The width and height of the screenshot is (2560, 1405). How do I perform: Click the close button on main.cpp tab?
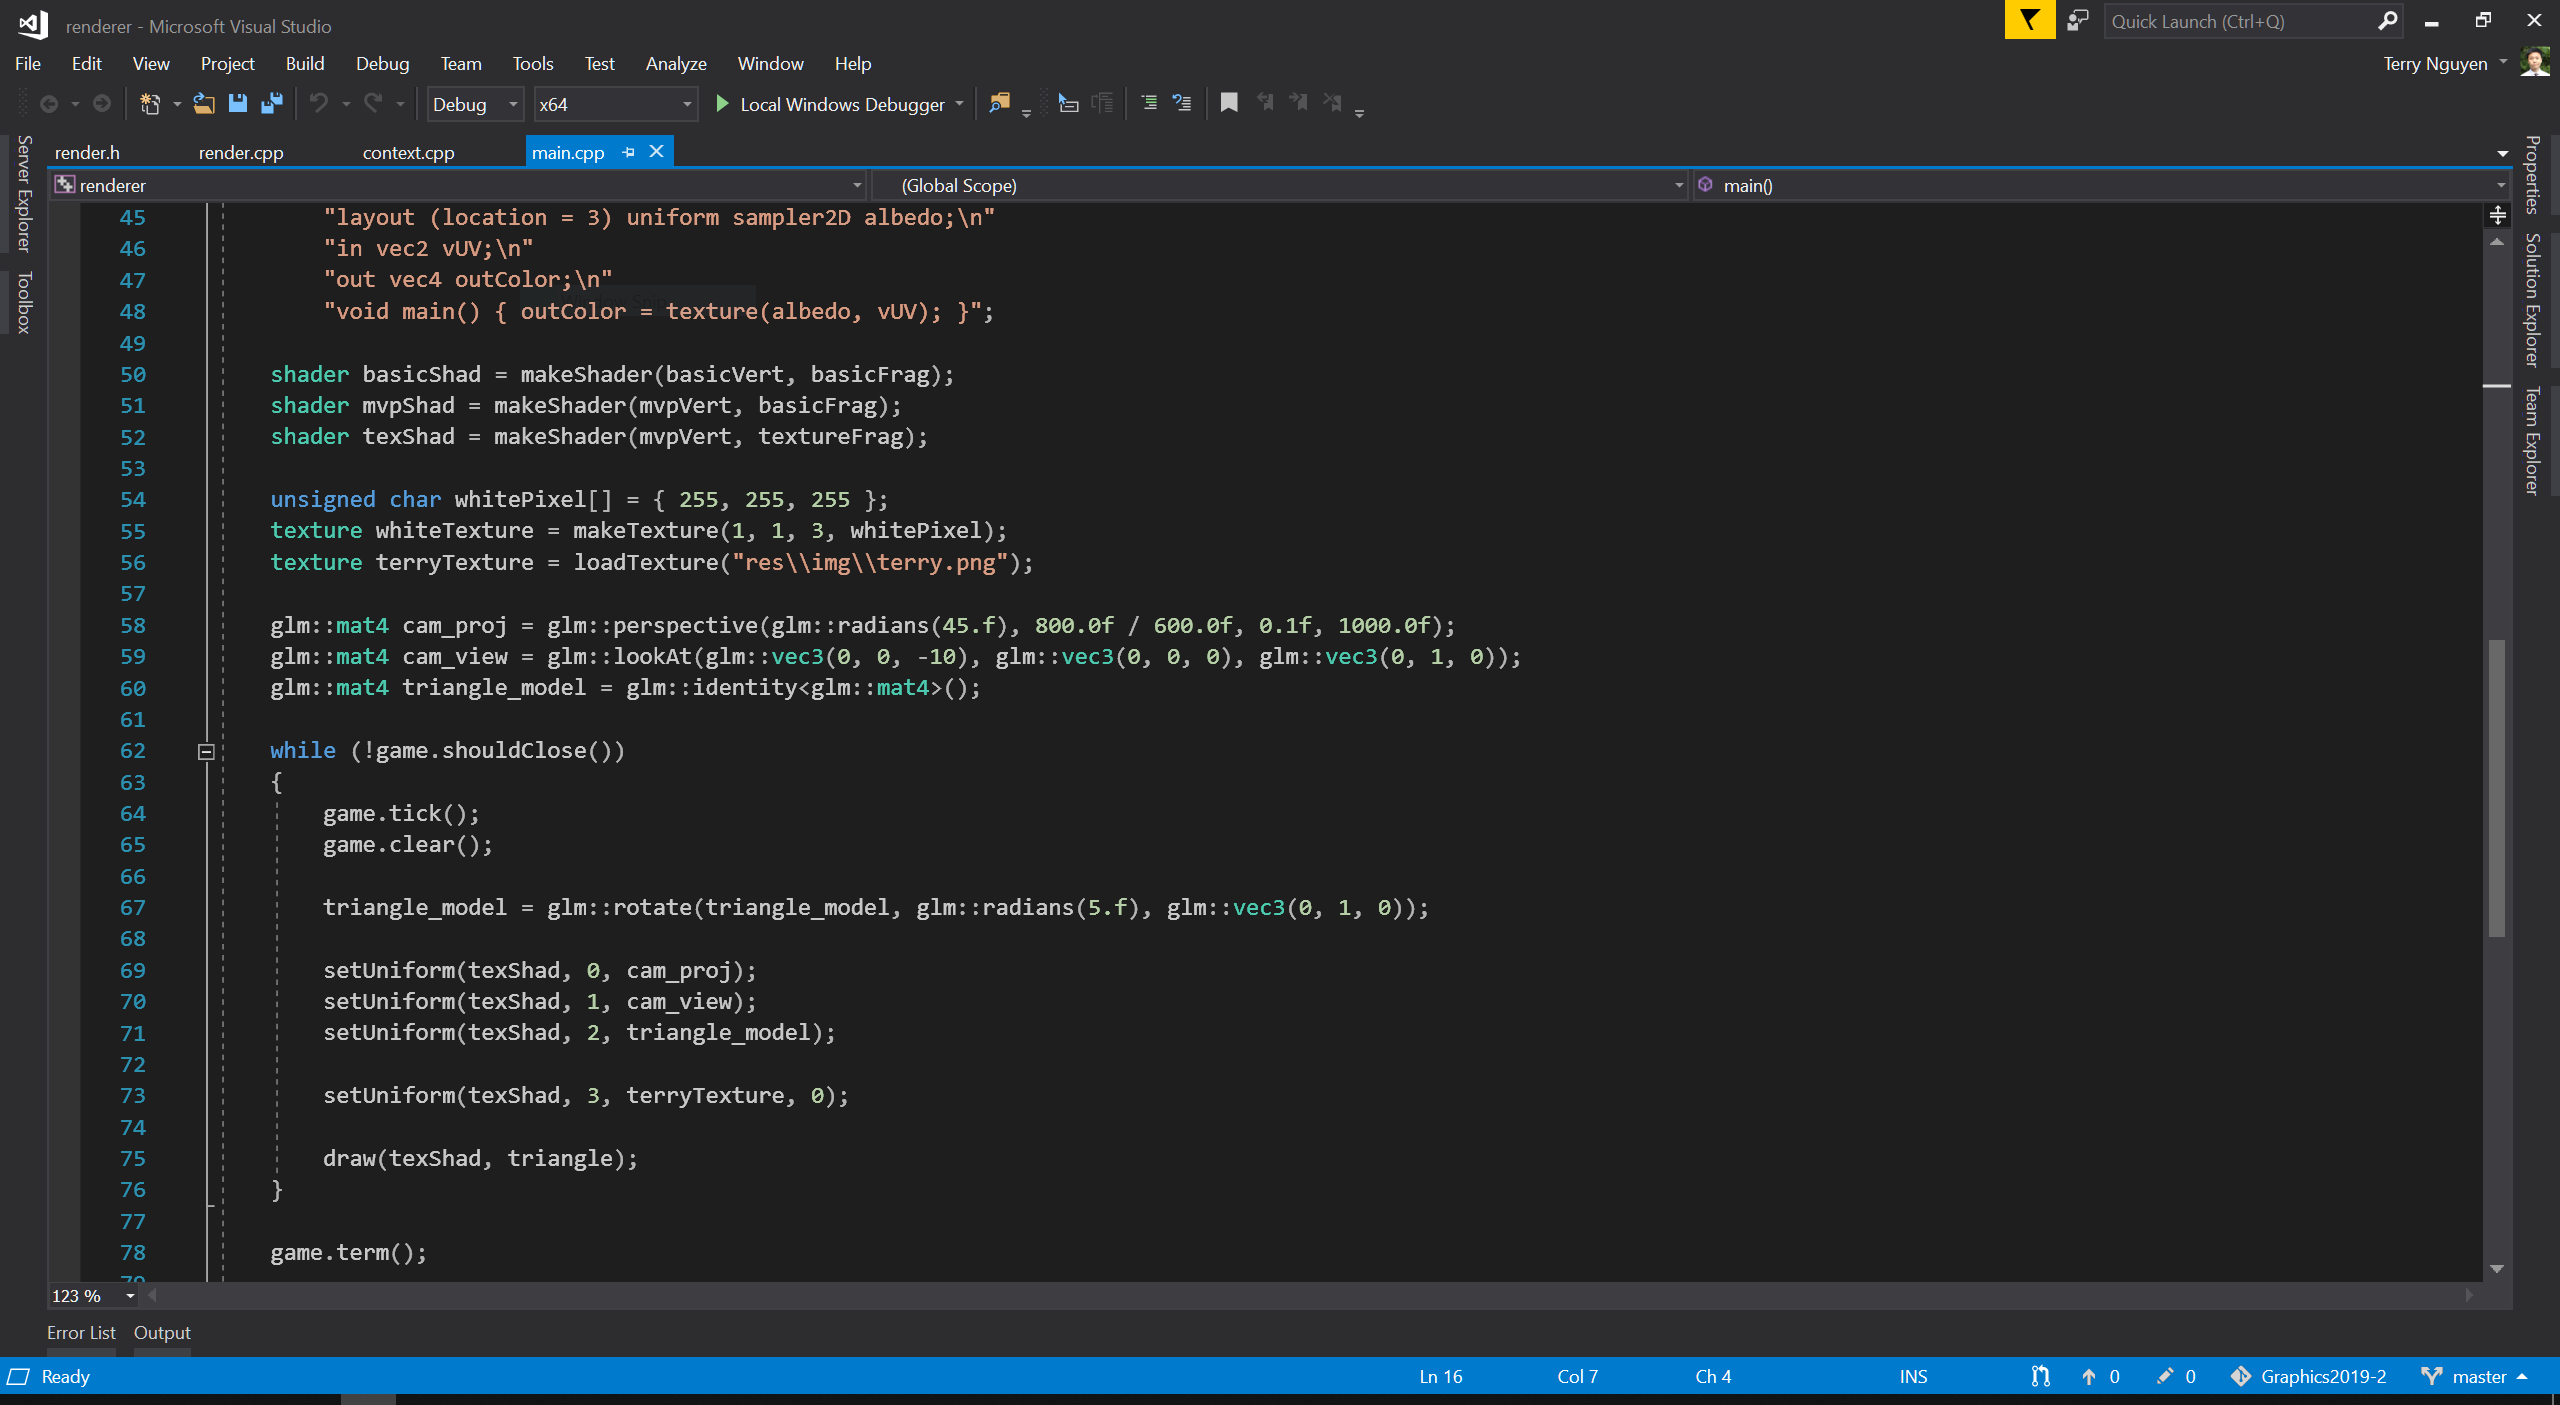click(656, 152)
